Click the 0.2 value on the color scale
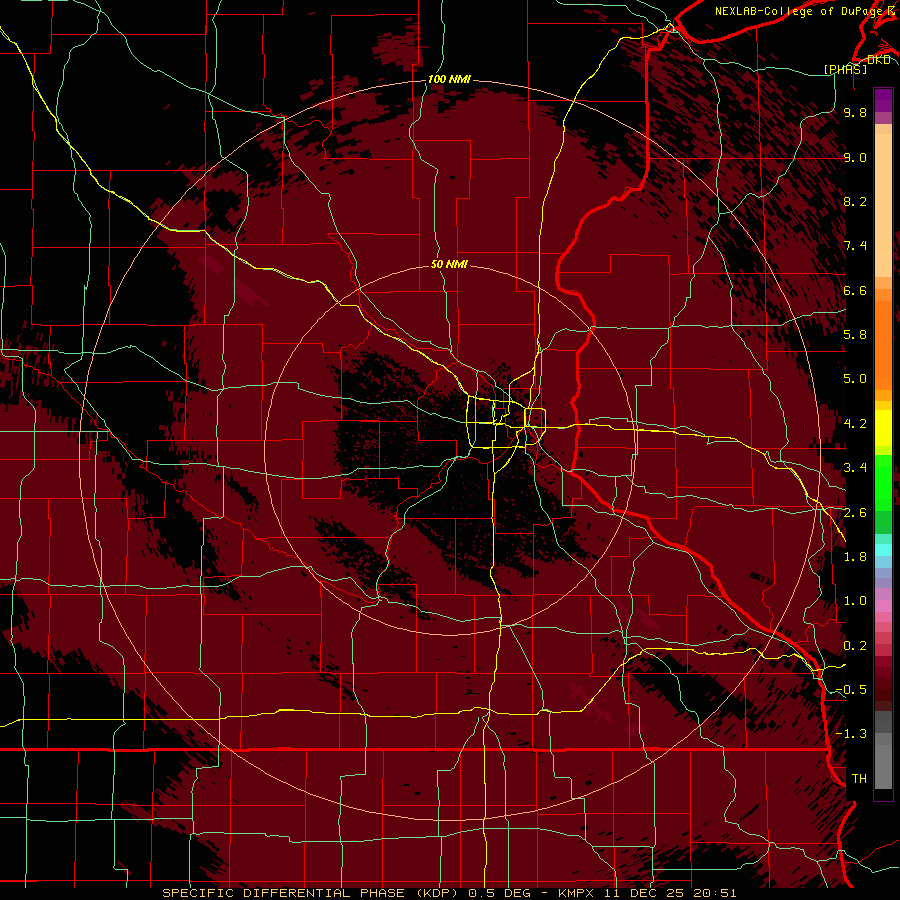Screen dimensions: 900x900 [x=855, y=646]
